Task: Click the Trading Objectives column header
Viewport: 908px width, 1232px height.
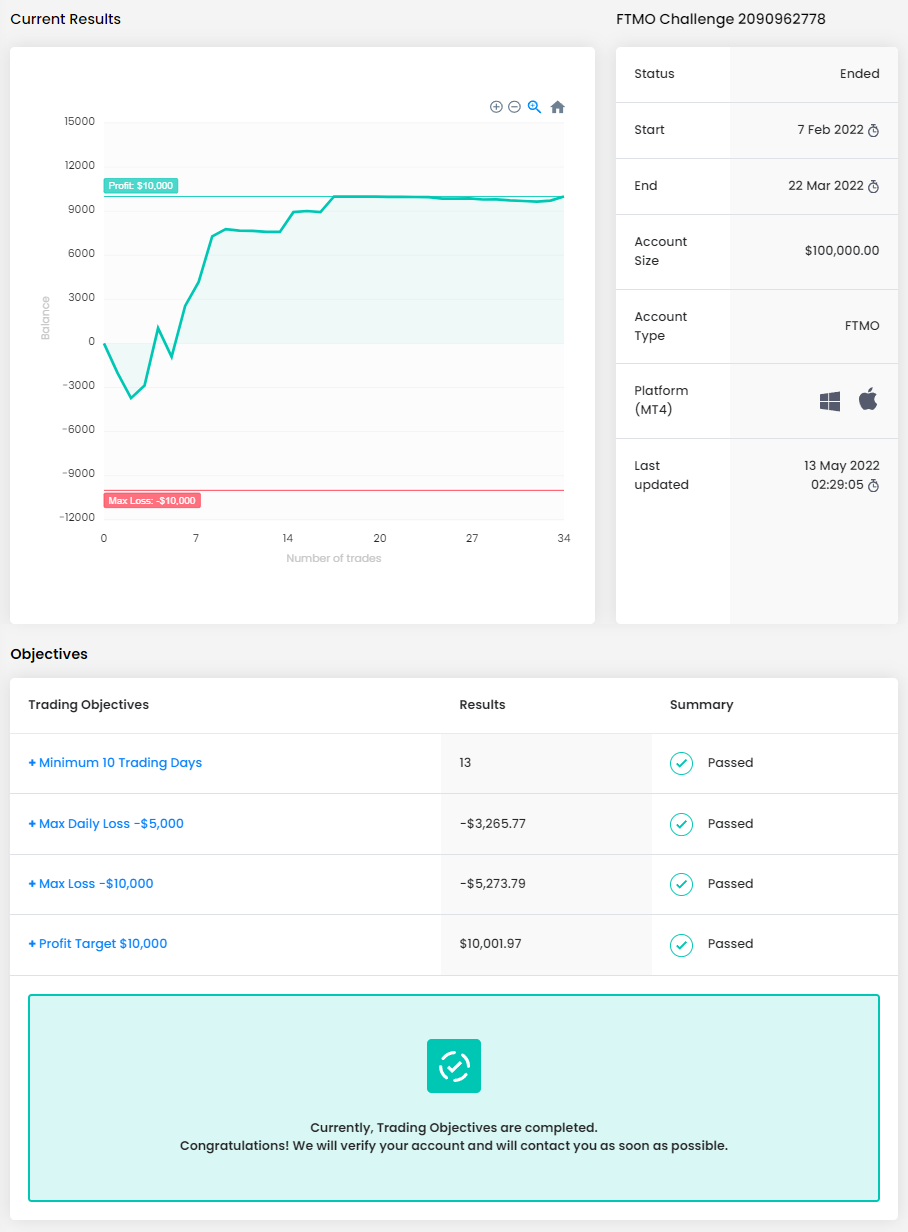Action: tap(88, 705)
